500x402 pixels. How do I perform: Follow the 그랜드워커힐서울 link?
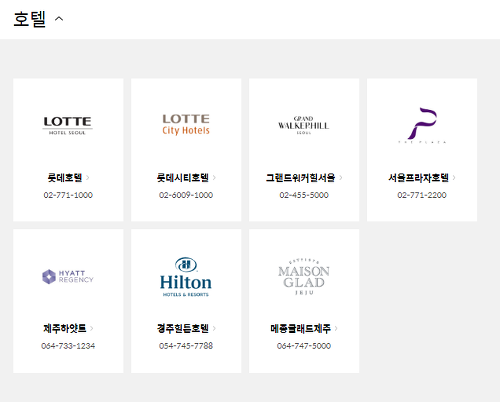[300, 178]
